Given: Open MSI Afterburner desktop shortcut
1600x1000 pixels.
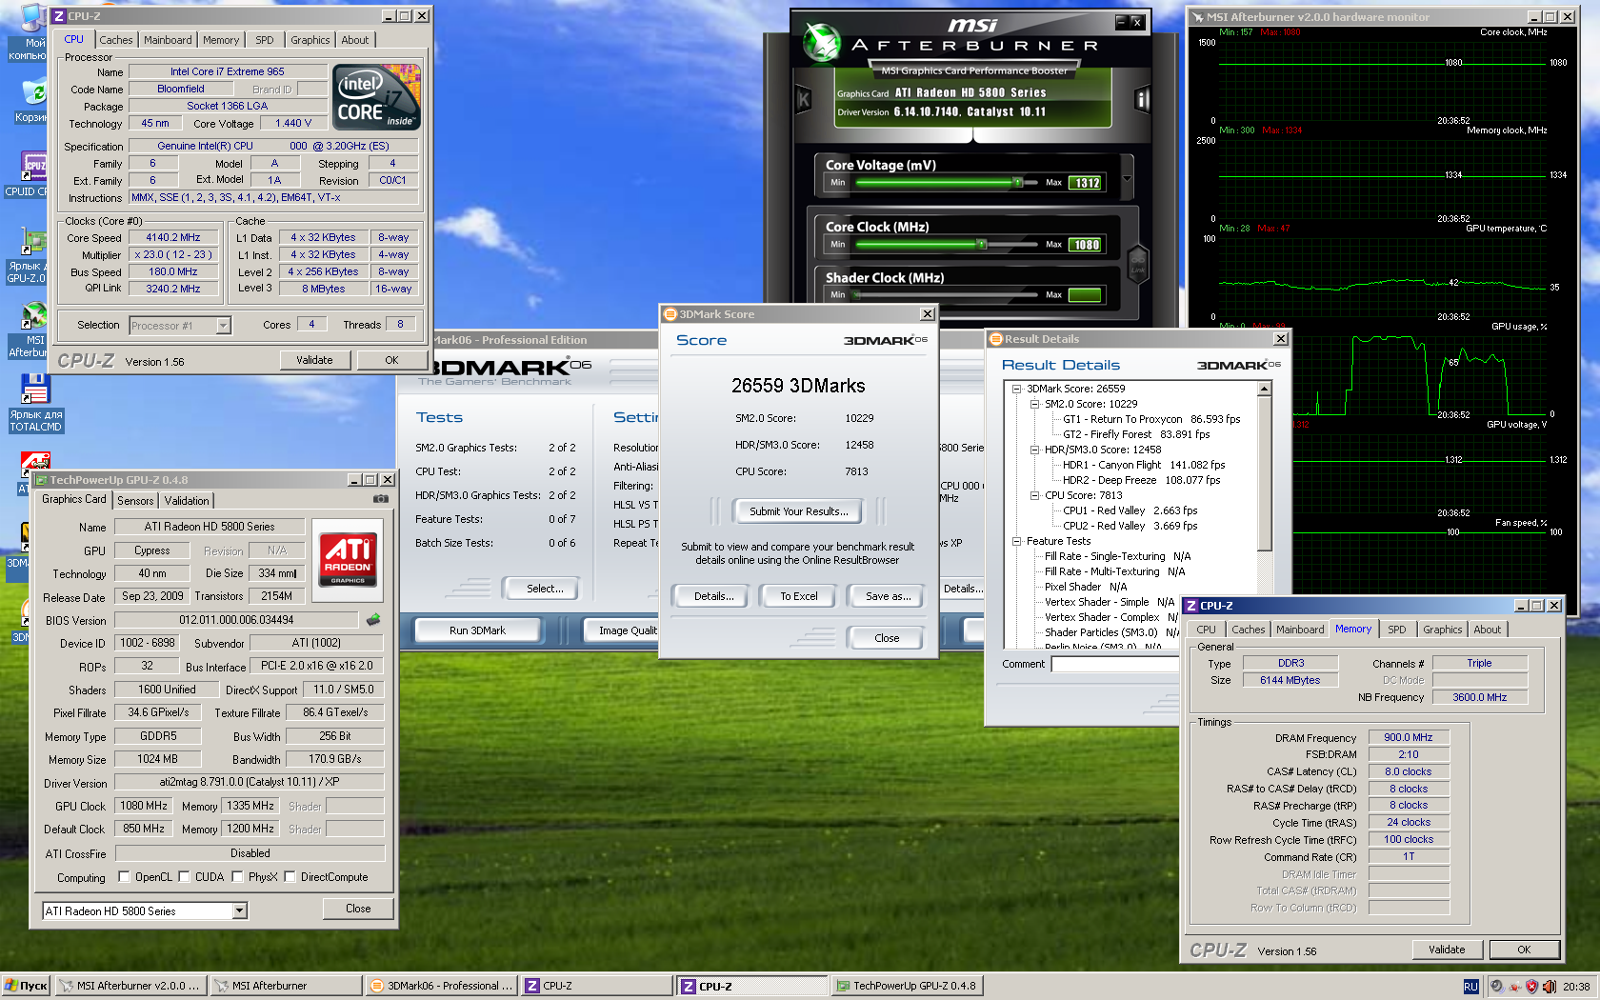Looking at the screenshot, I should 33,317.
